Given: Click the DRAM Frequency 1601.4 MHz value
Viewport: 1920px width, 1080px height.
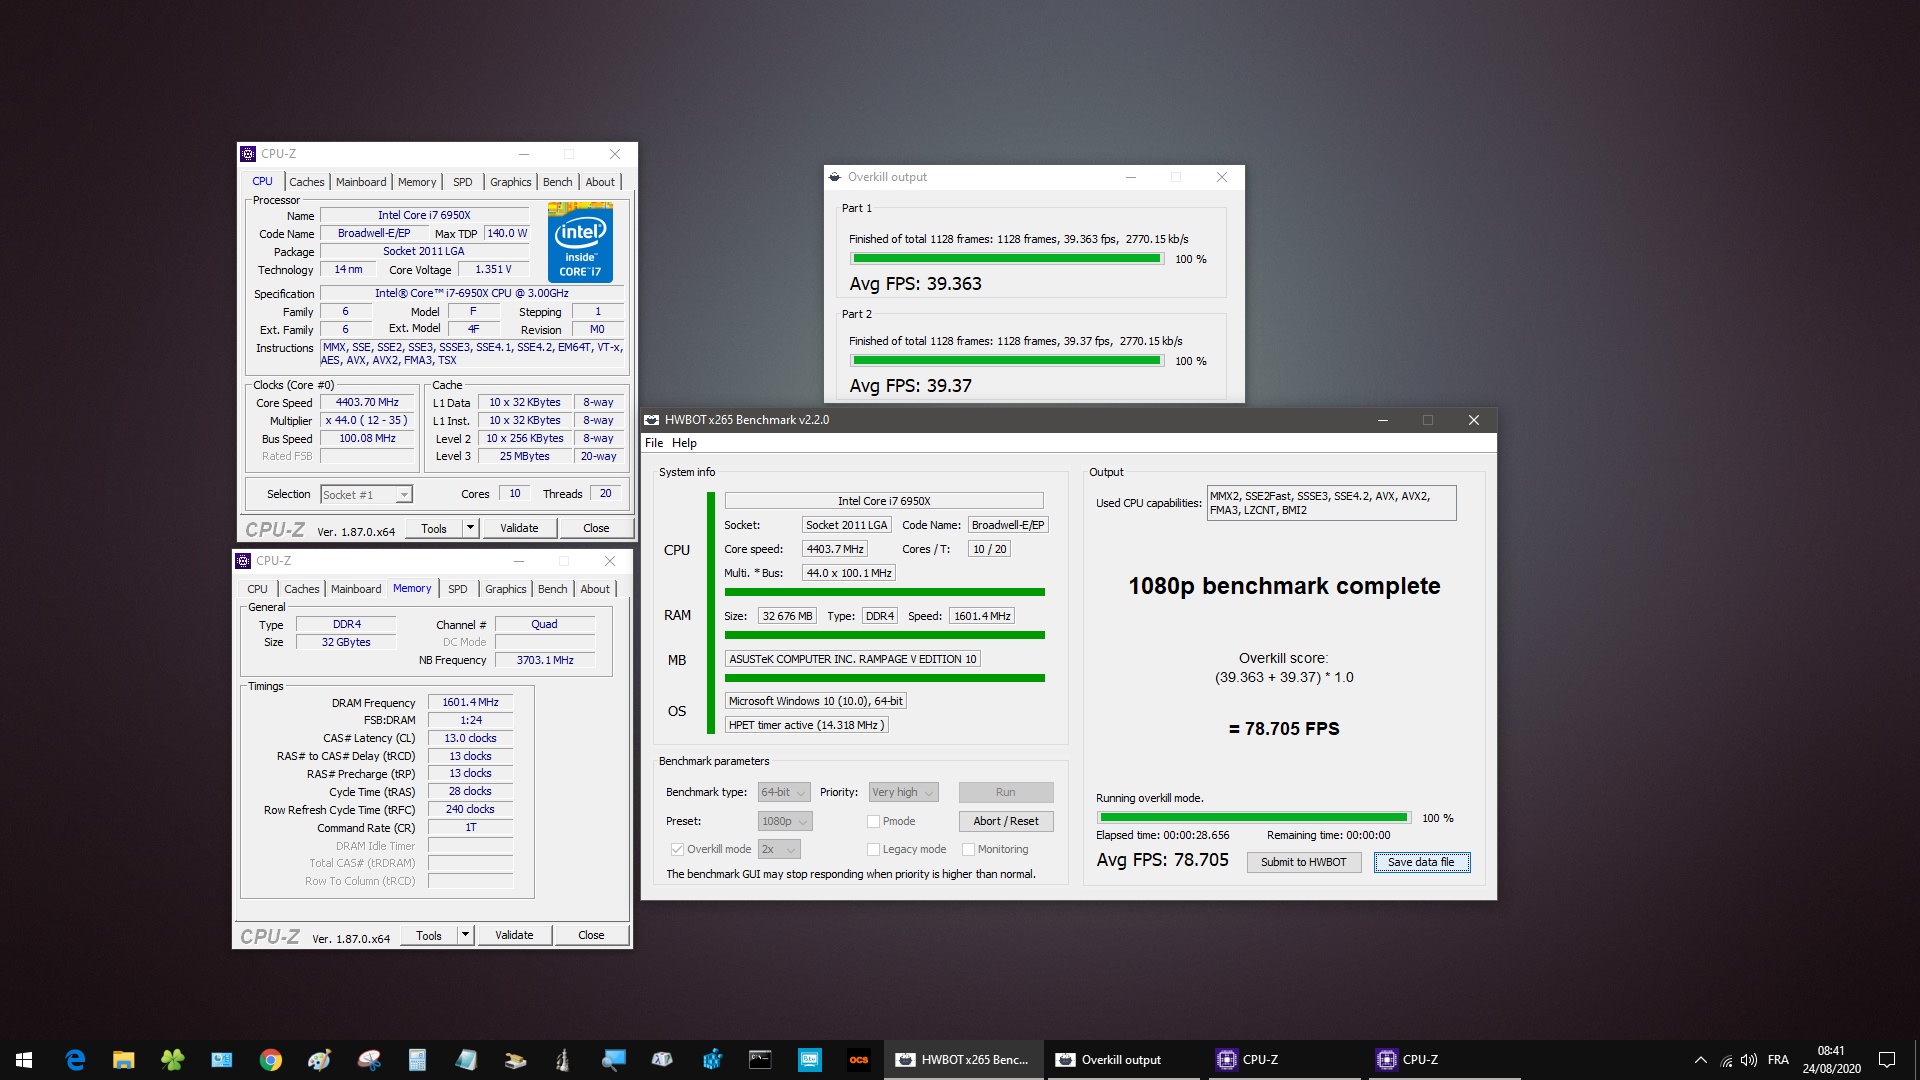Looking at the screenshot, I should pos(470,702).
